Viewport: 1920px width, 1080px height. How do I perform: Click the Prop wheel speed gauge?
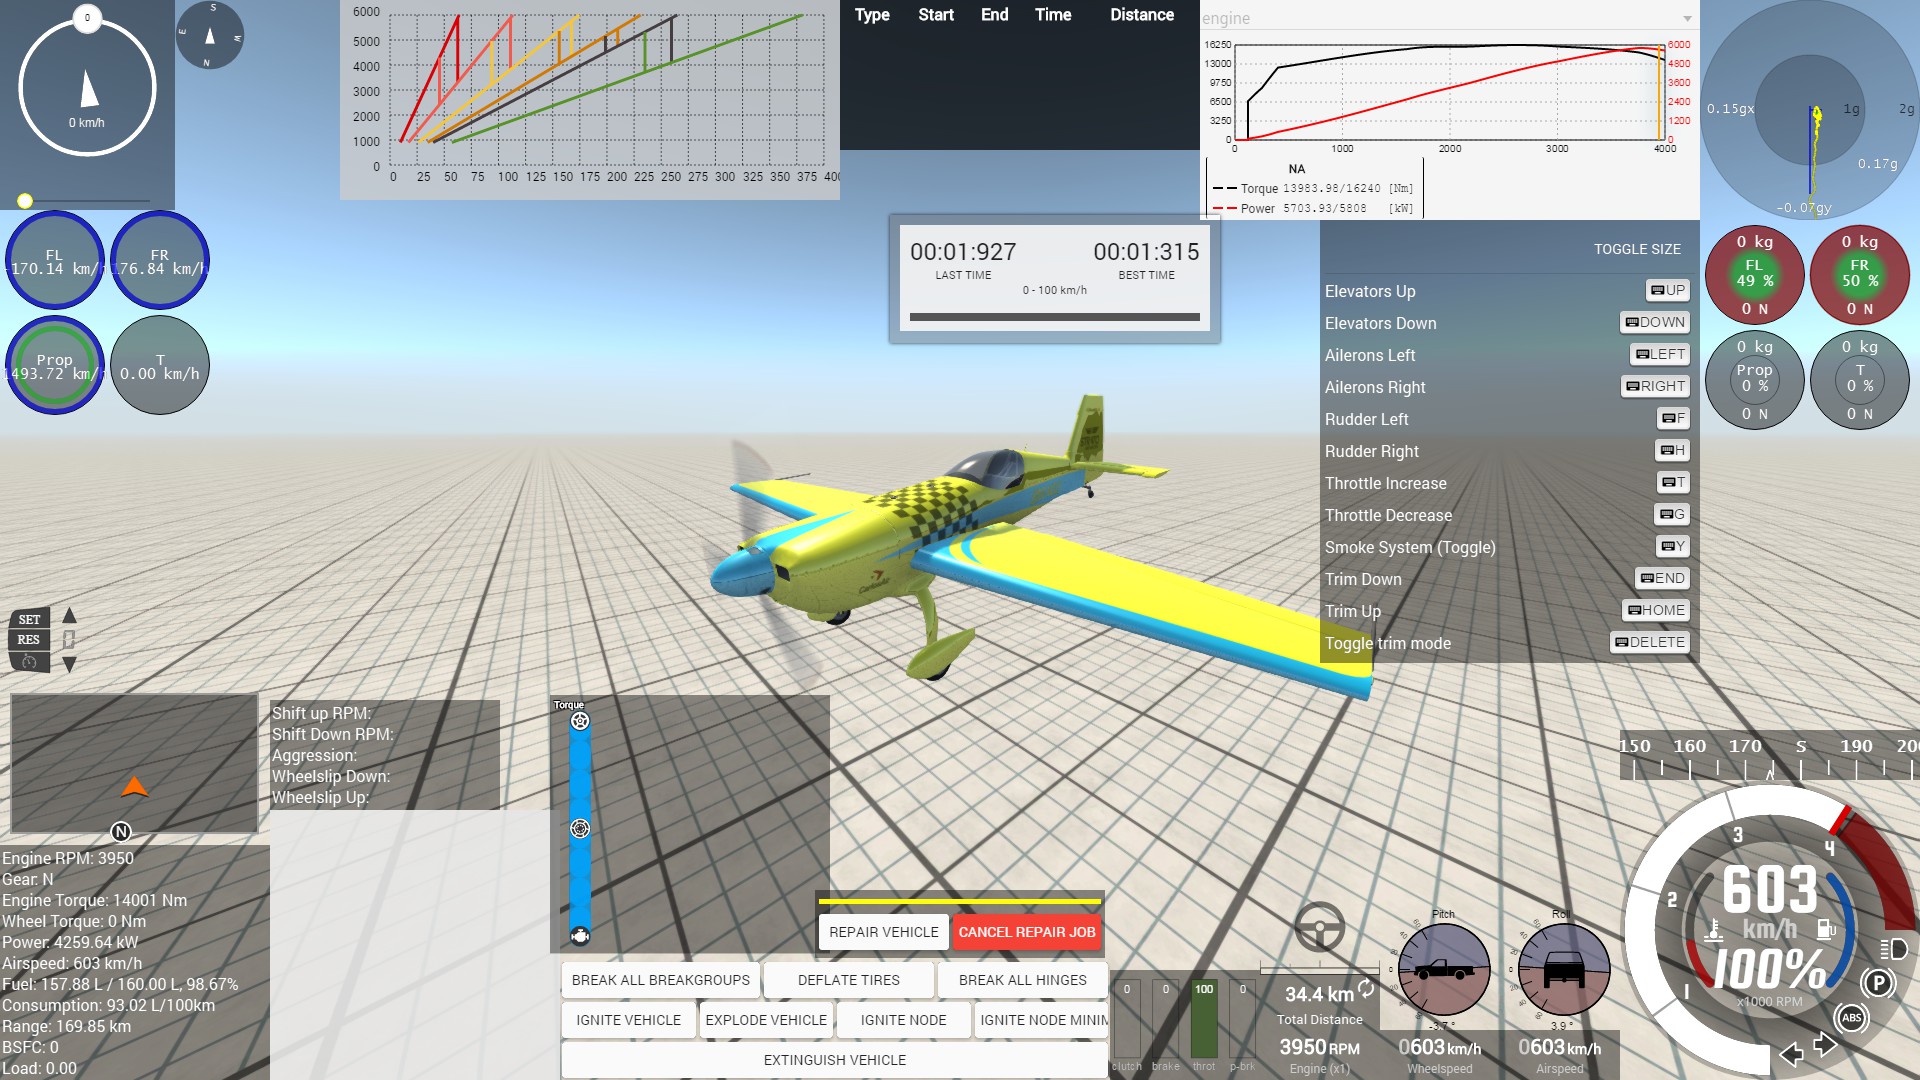click(55, 365)
